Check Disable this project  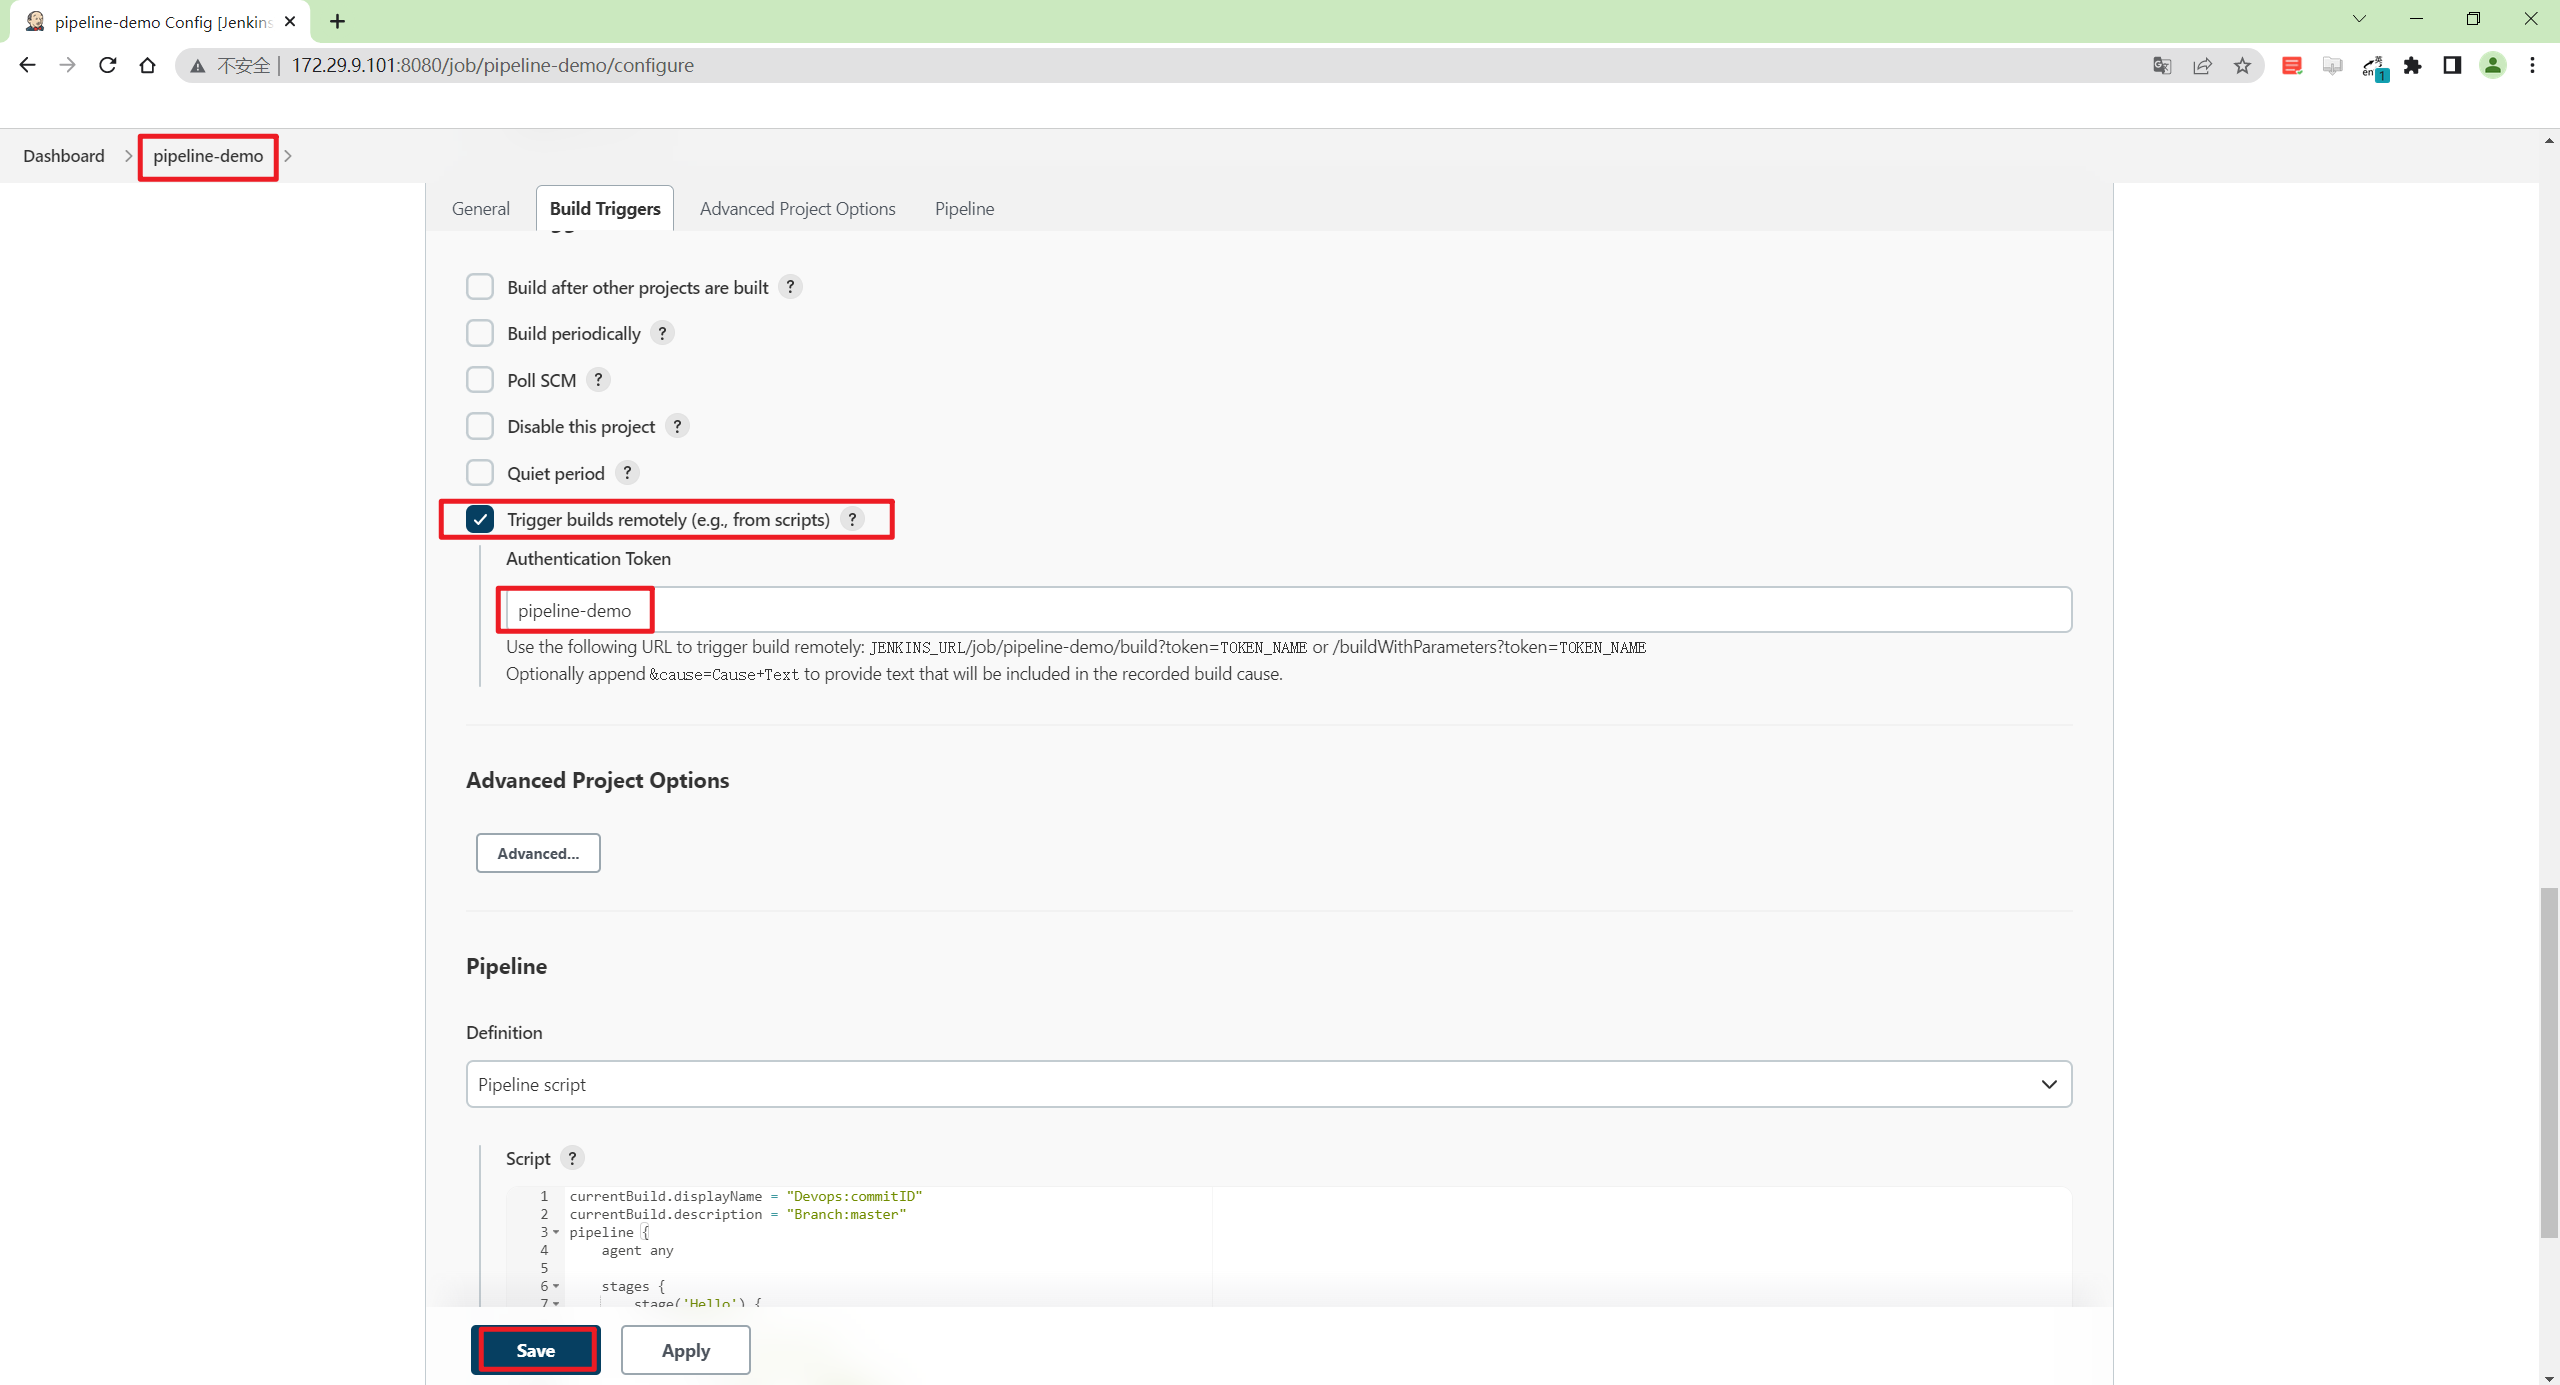tap(480, 426)
